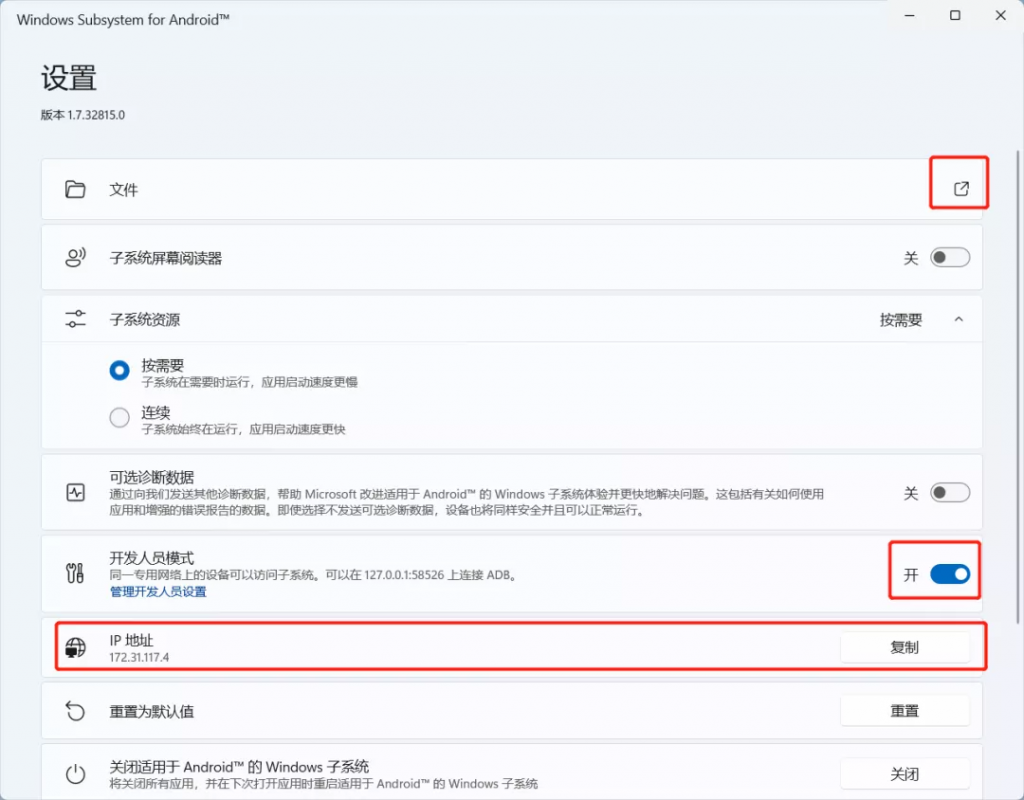
Task: Click the 复制 button for the IP address
Action: (x=904, y=647)
